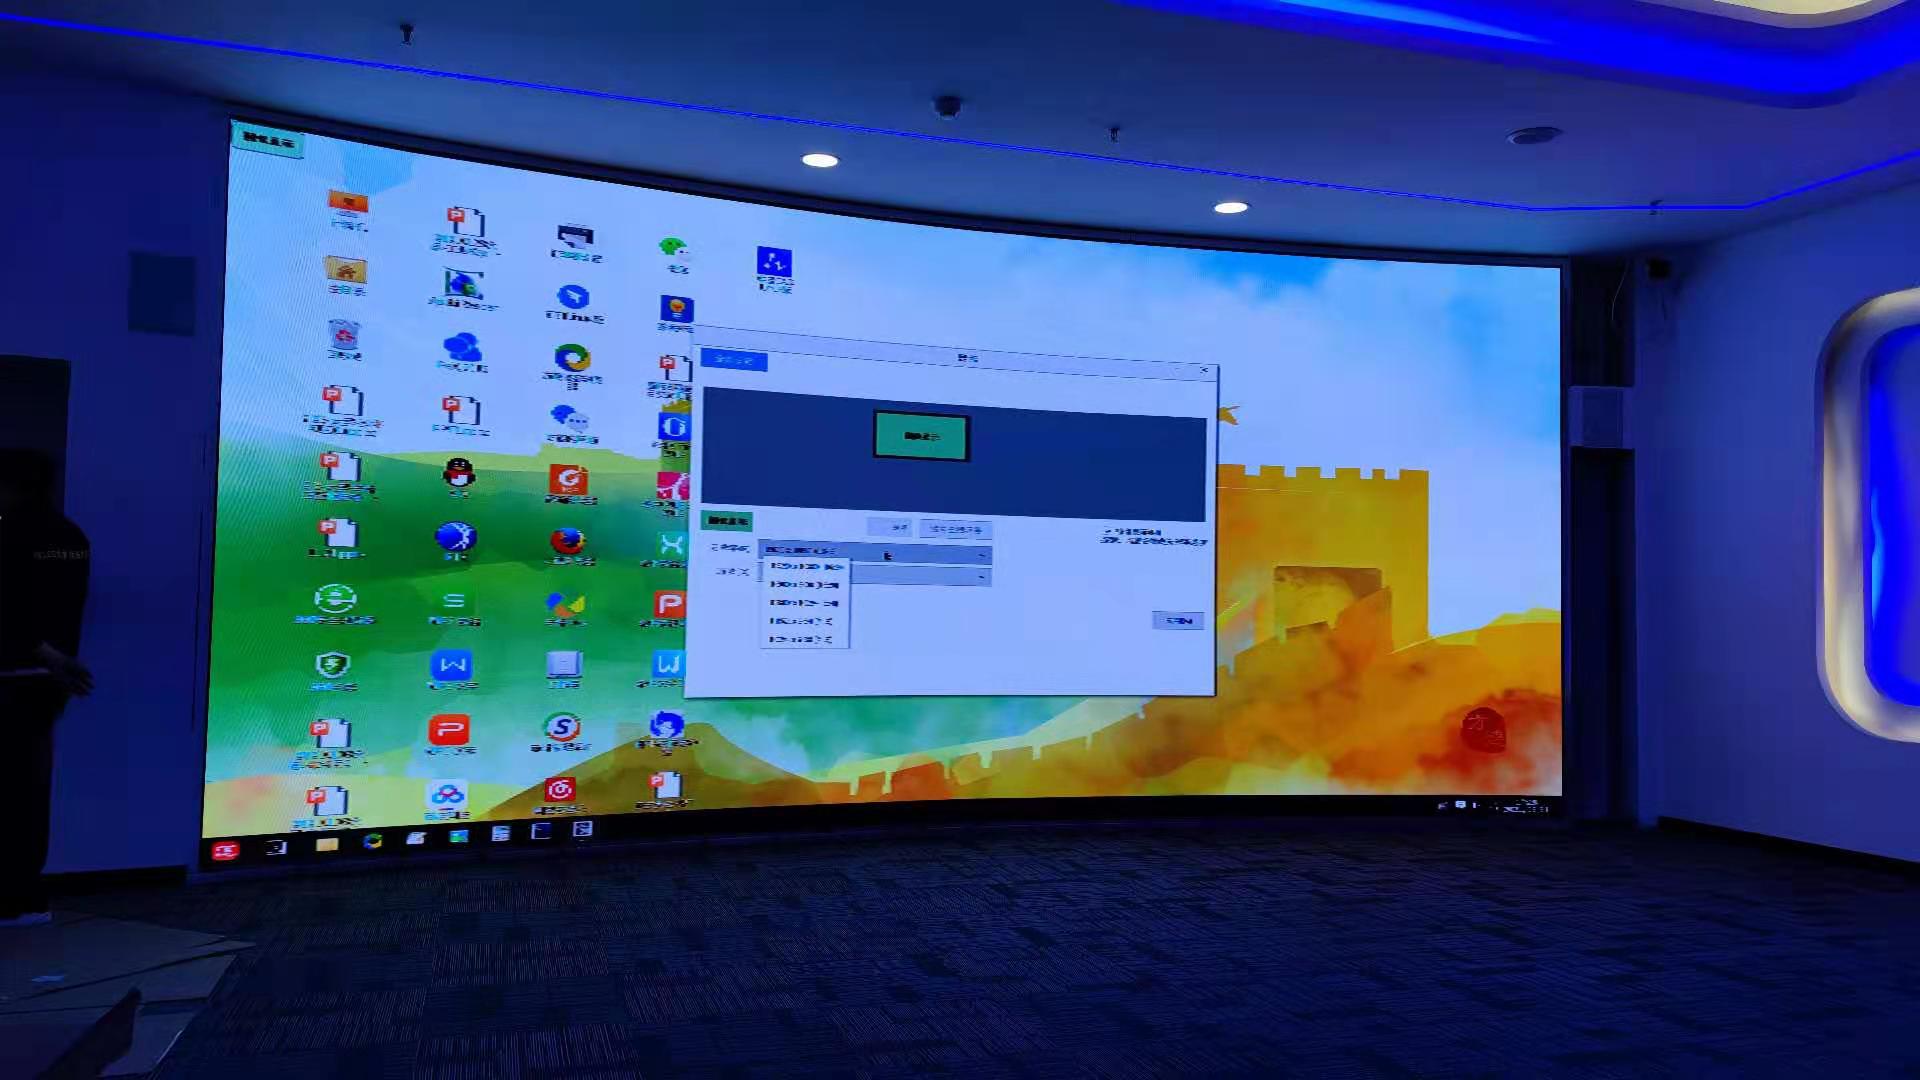Open the Sogou browser S icon
This screenshot has height=1080, width=1920.
tap(562, 727)
